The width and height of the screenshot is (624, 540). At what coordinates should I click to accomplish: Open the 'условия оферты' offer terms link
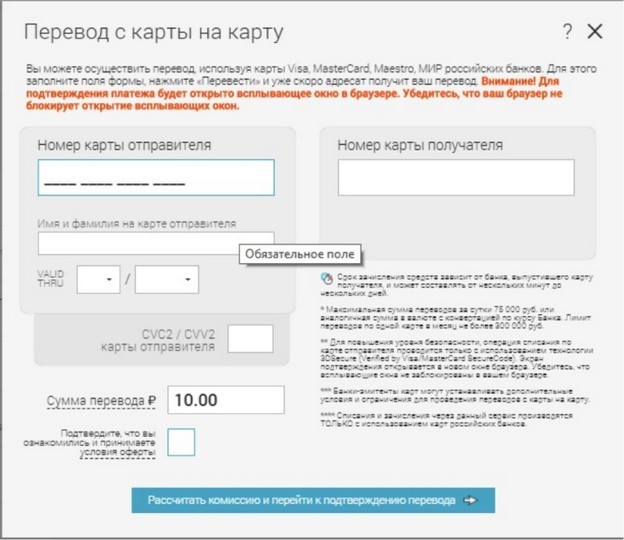[x=117, y=452]
